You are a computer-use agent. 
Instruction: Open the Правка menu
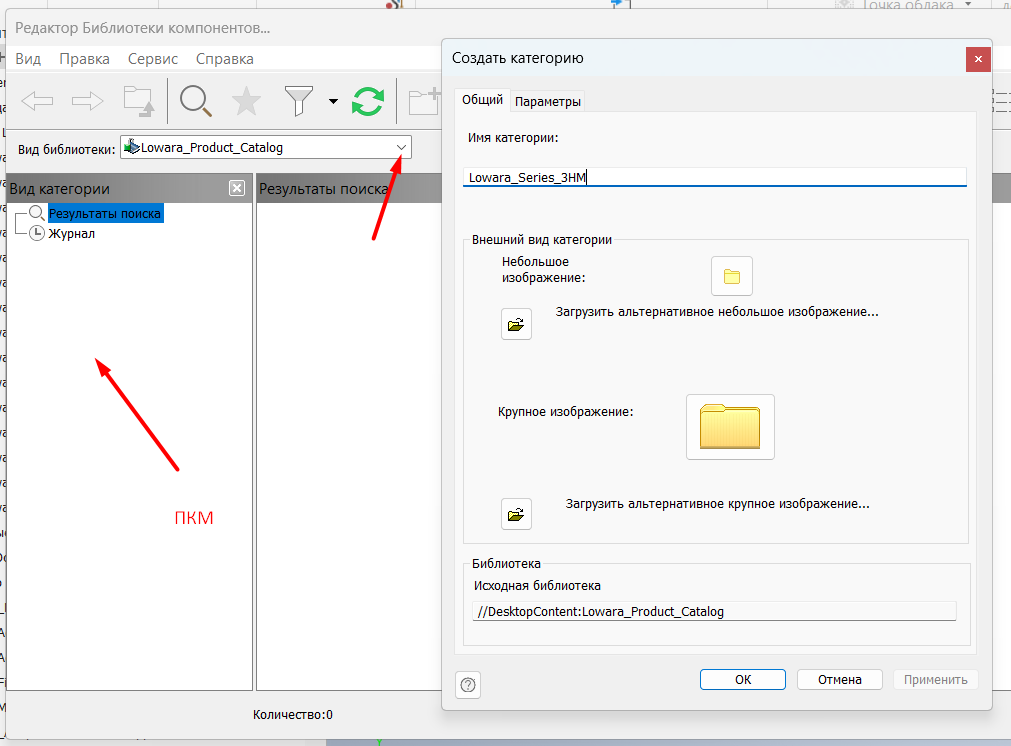tap(84, 59)
